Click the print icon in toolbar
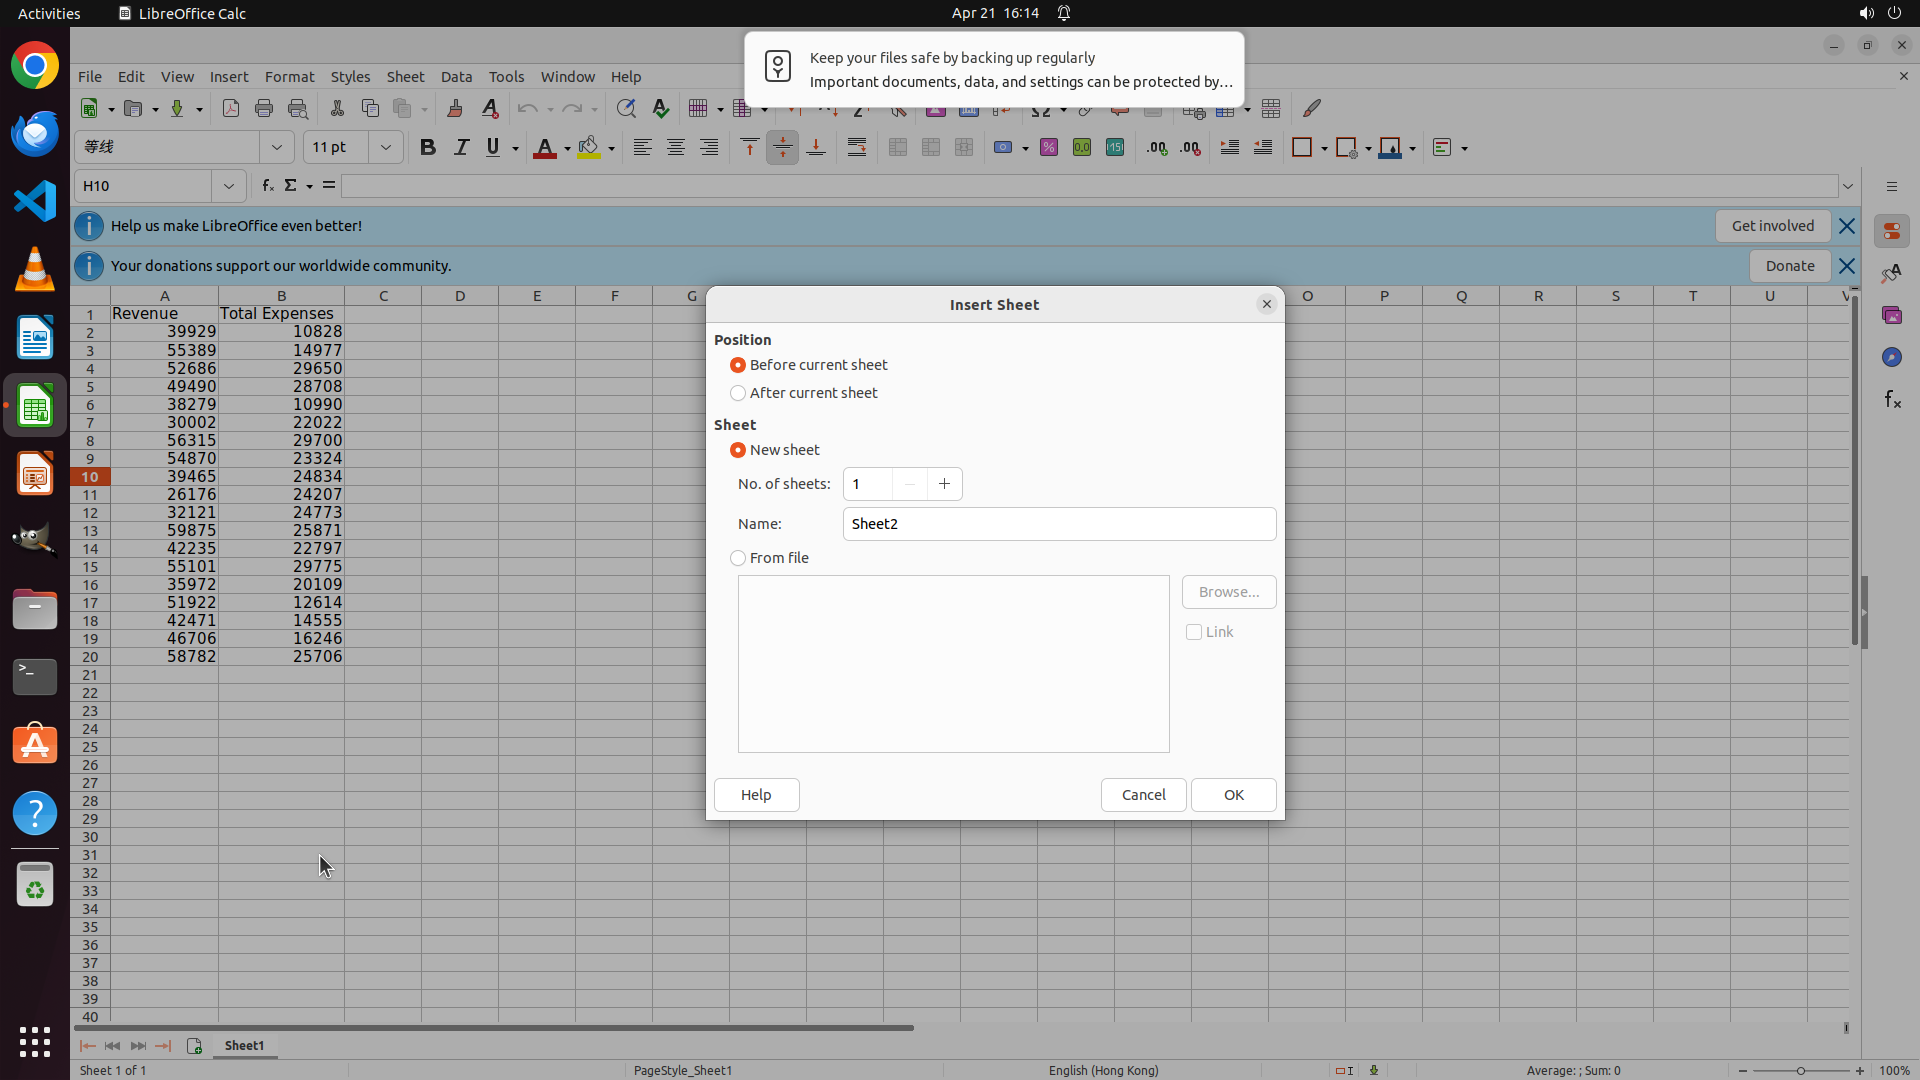The height and width of the screenshot is (1080, 1920). click(264, 109)
